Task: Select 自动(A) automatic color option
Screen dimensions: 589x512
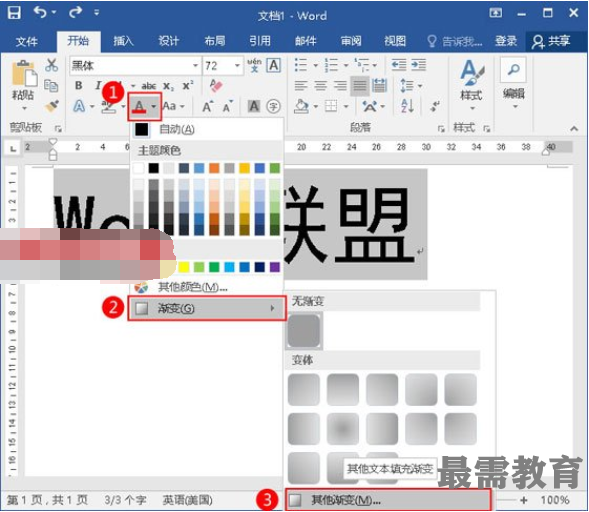Action: coord(206,129)
